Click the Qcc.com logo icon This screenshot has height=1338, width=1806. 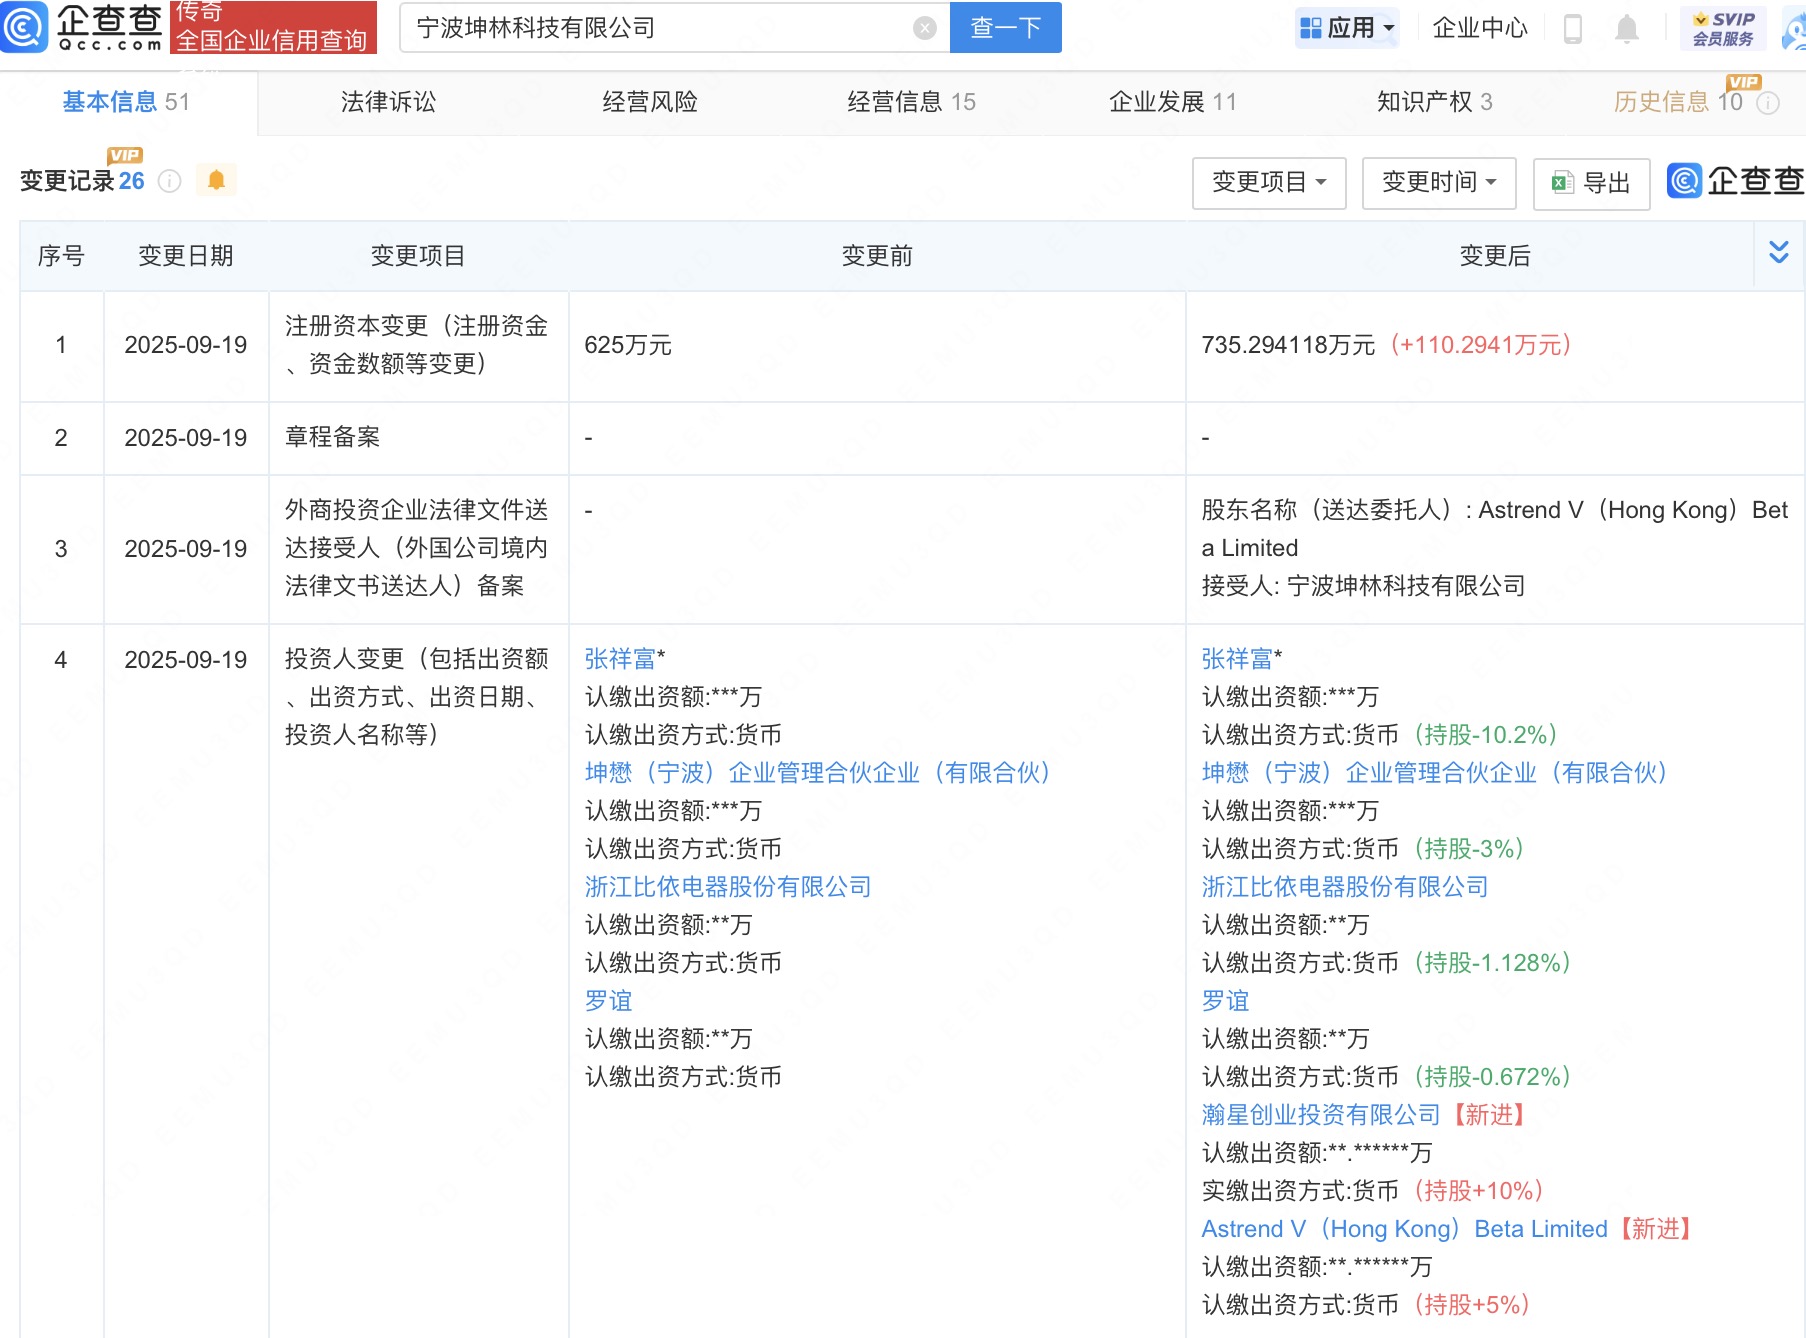(x=24, y=27)
